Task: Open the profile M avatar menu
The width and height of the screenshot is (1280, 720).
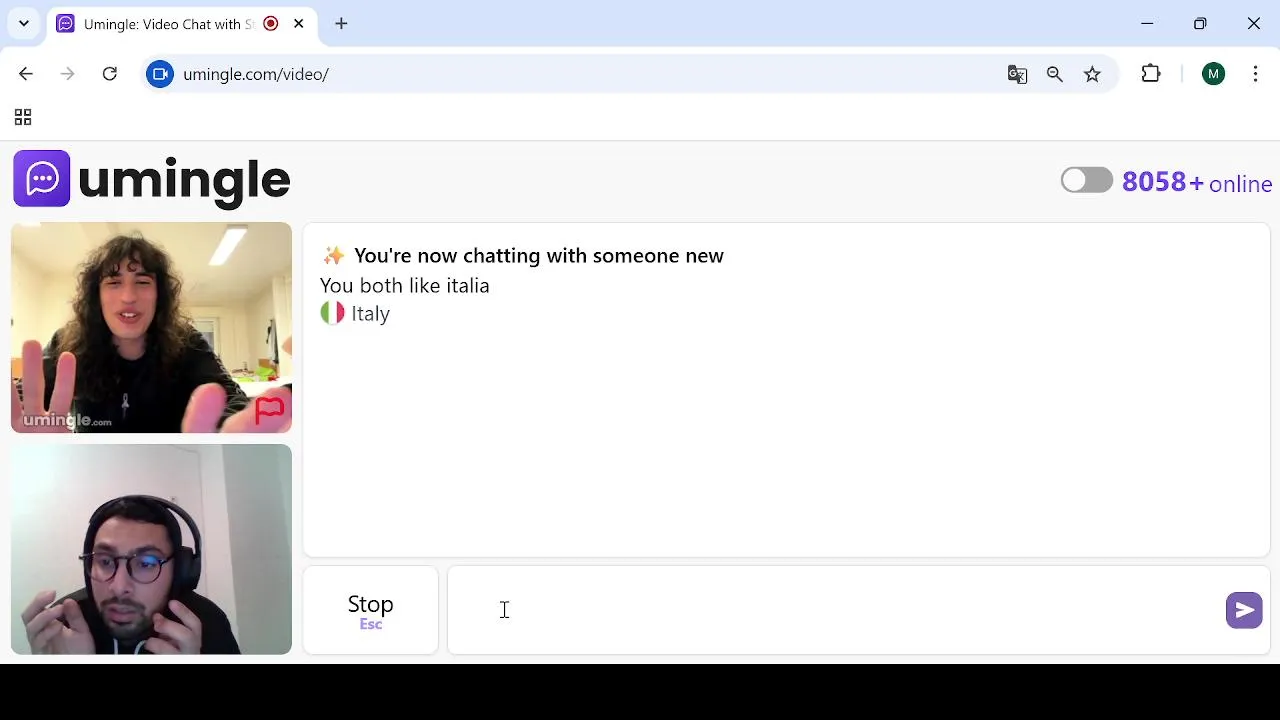Action: [1213, 74]
